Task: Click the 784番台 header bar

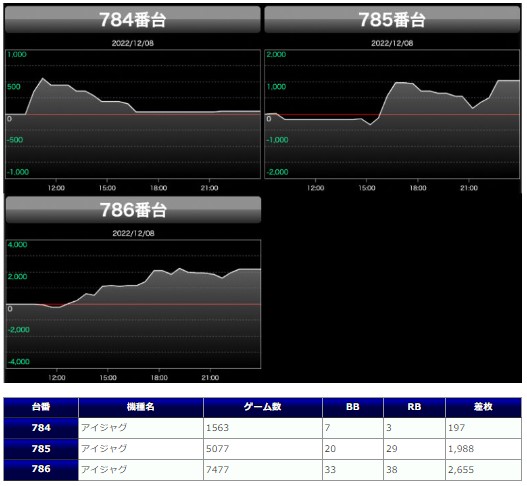Action: [133, 19]
